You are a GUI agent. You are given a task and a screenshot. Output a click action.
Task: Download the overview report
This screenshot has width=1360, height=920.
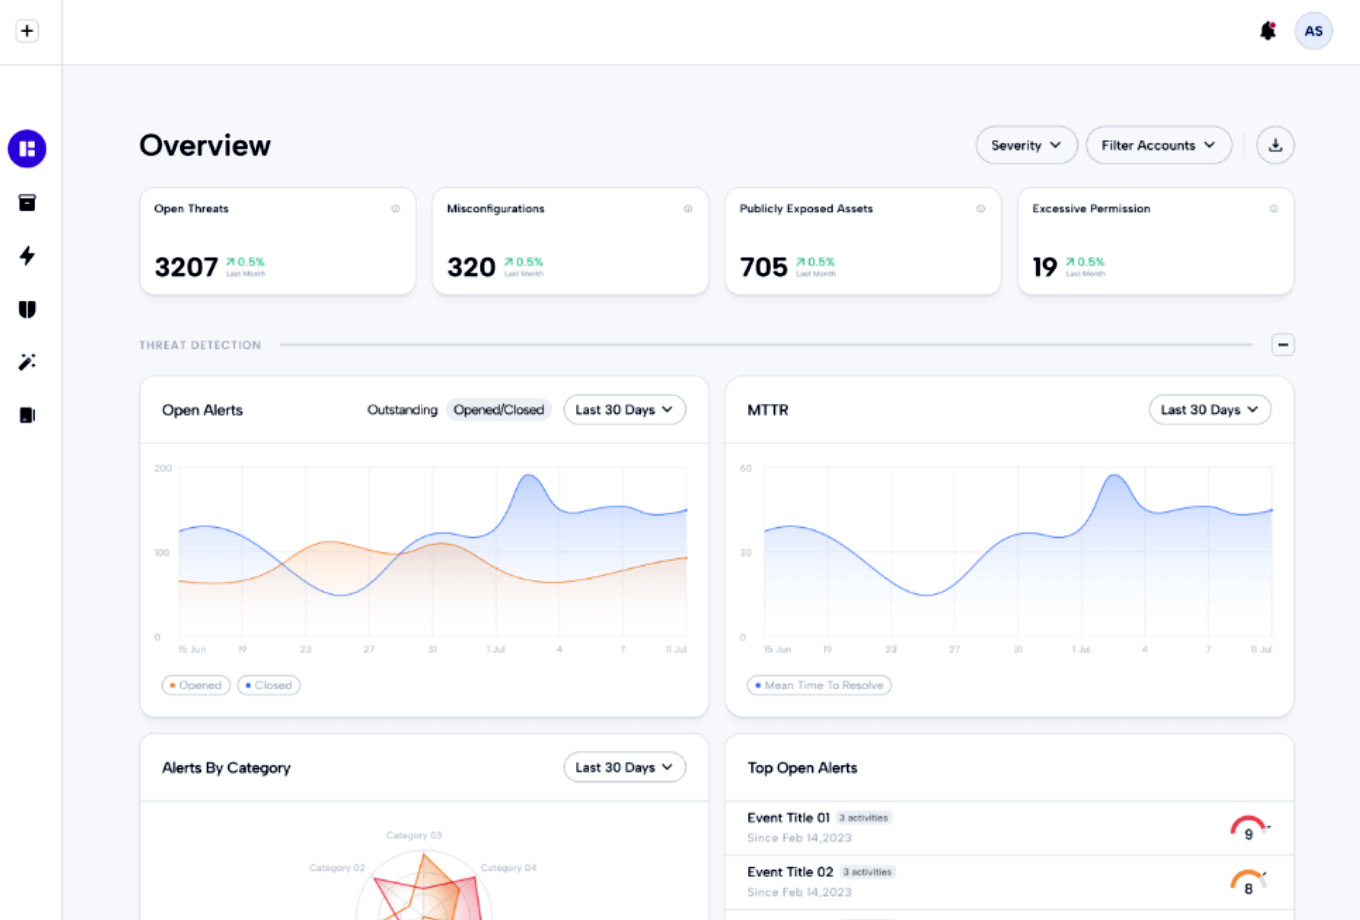(1275, 145)
